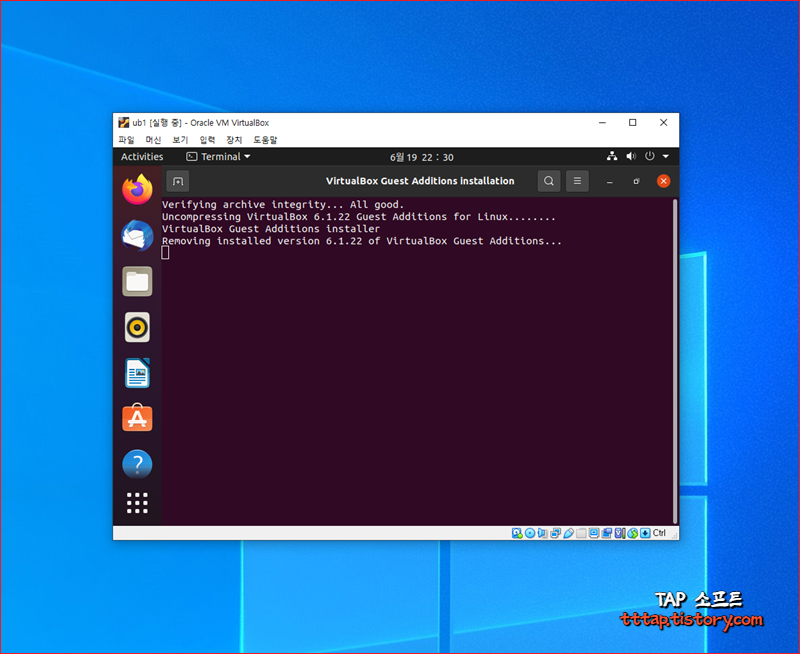Click the mouse integration status icon
The image size is (800, 654).
(x=633, y=533)
